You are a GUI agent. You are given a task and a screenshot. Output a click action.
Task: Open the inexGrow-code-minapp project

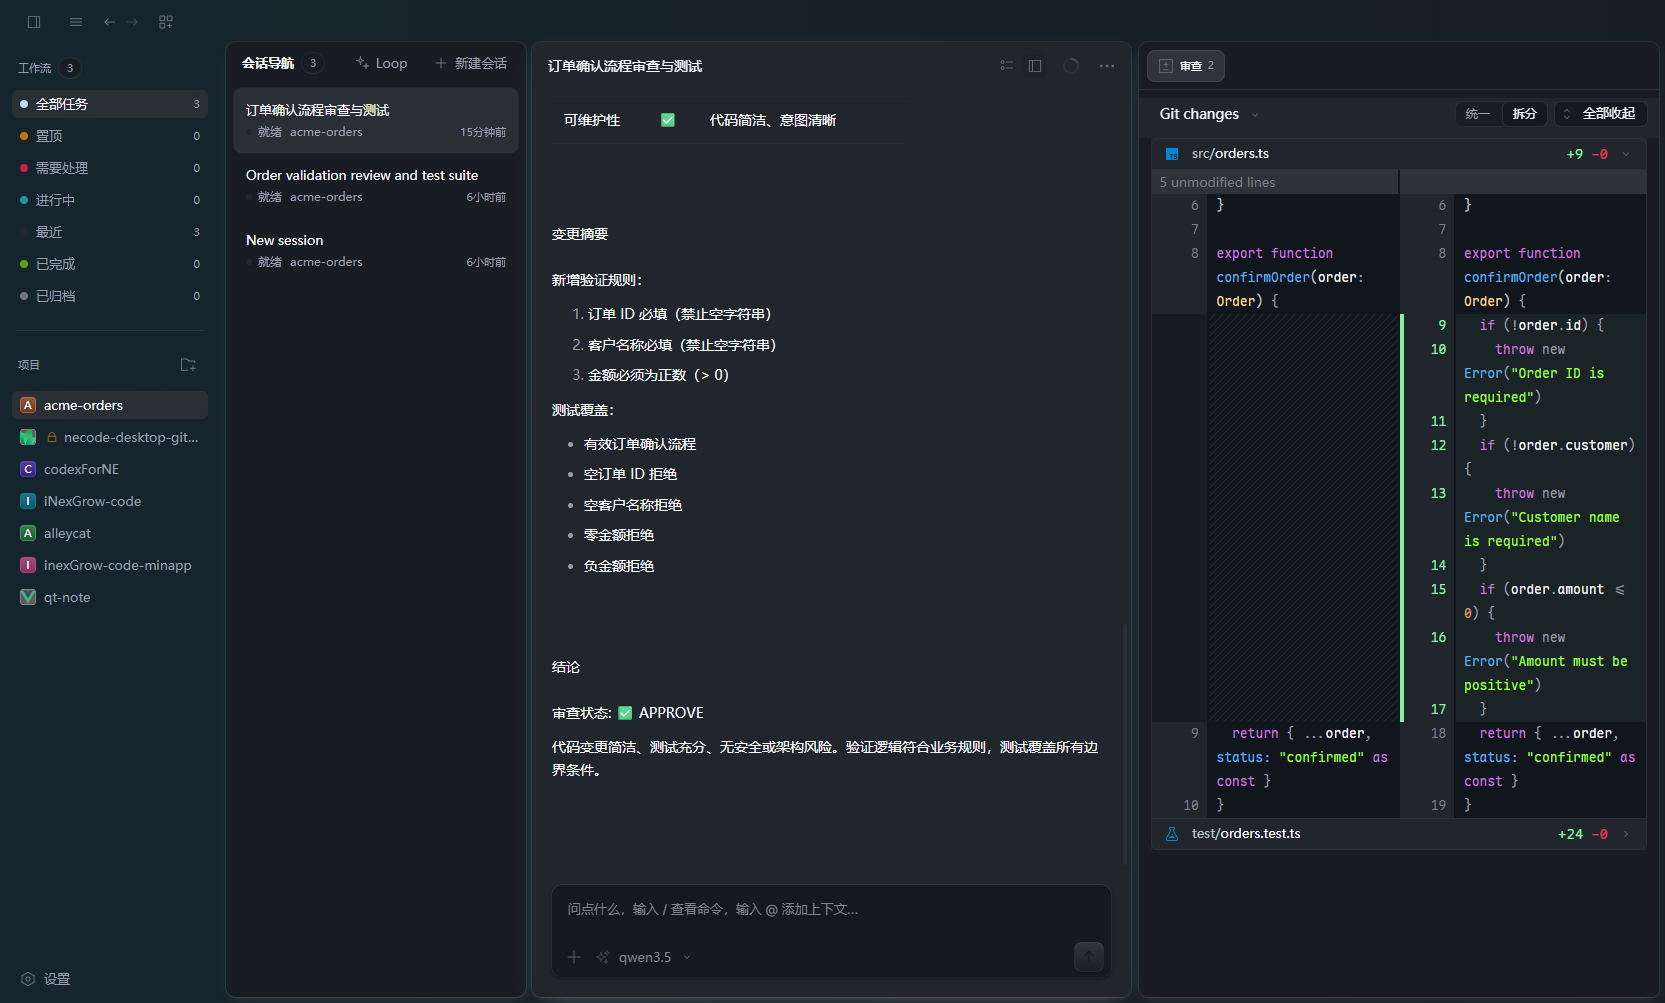[110, 565]
